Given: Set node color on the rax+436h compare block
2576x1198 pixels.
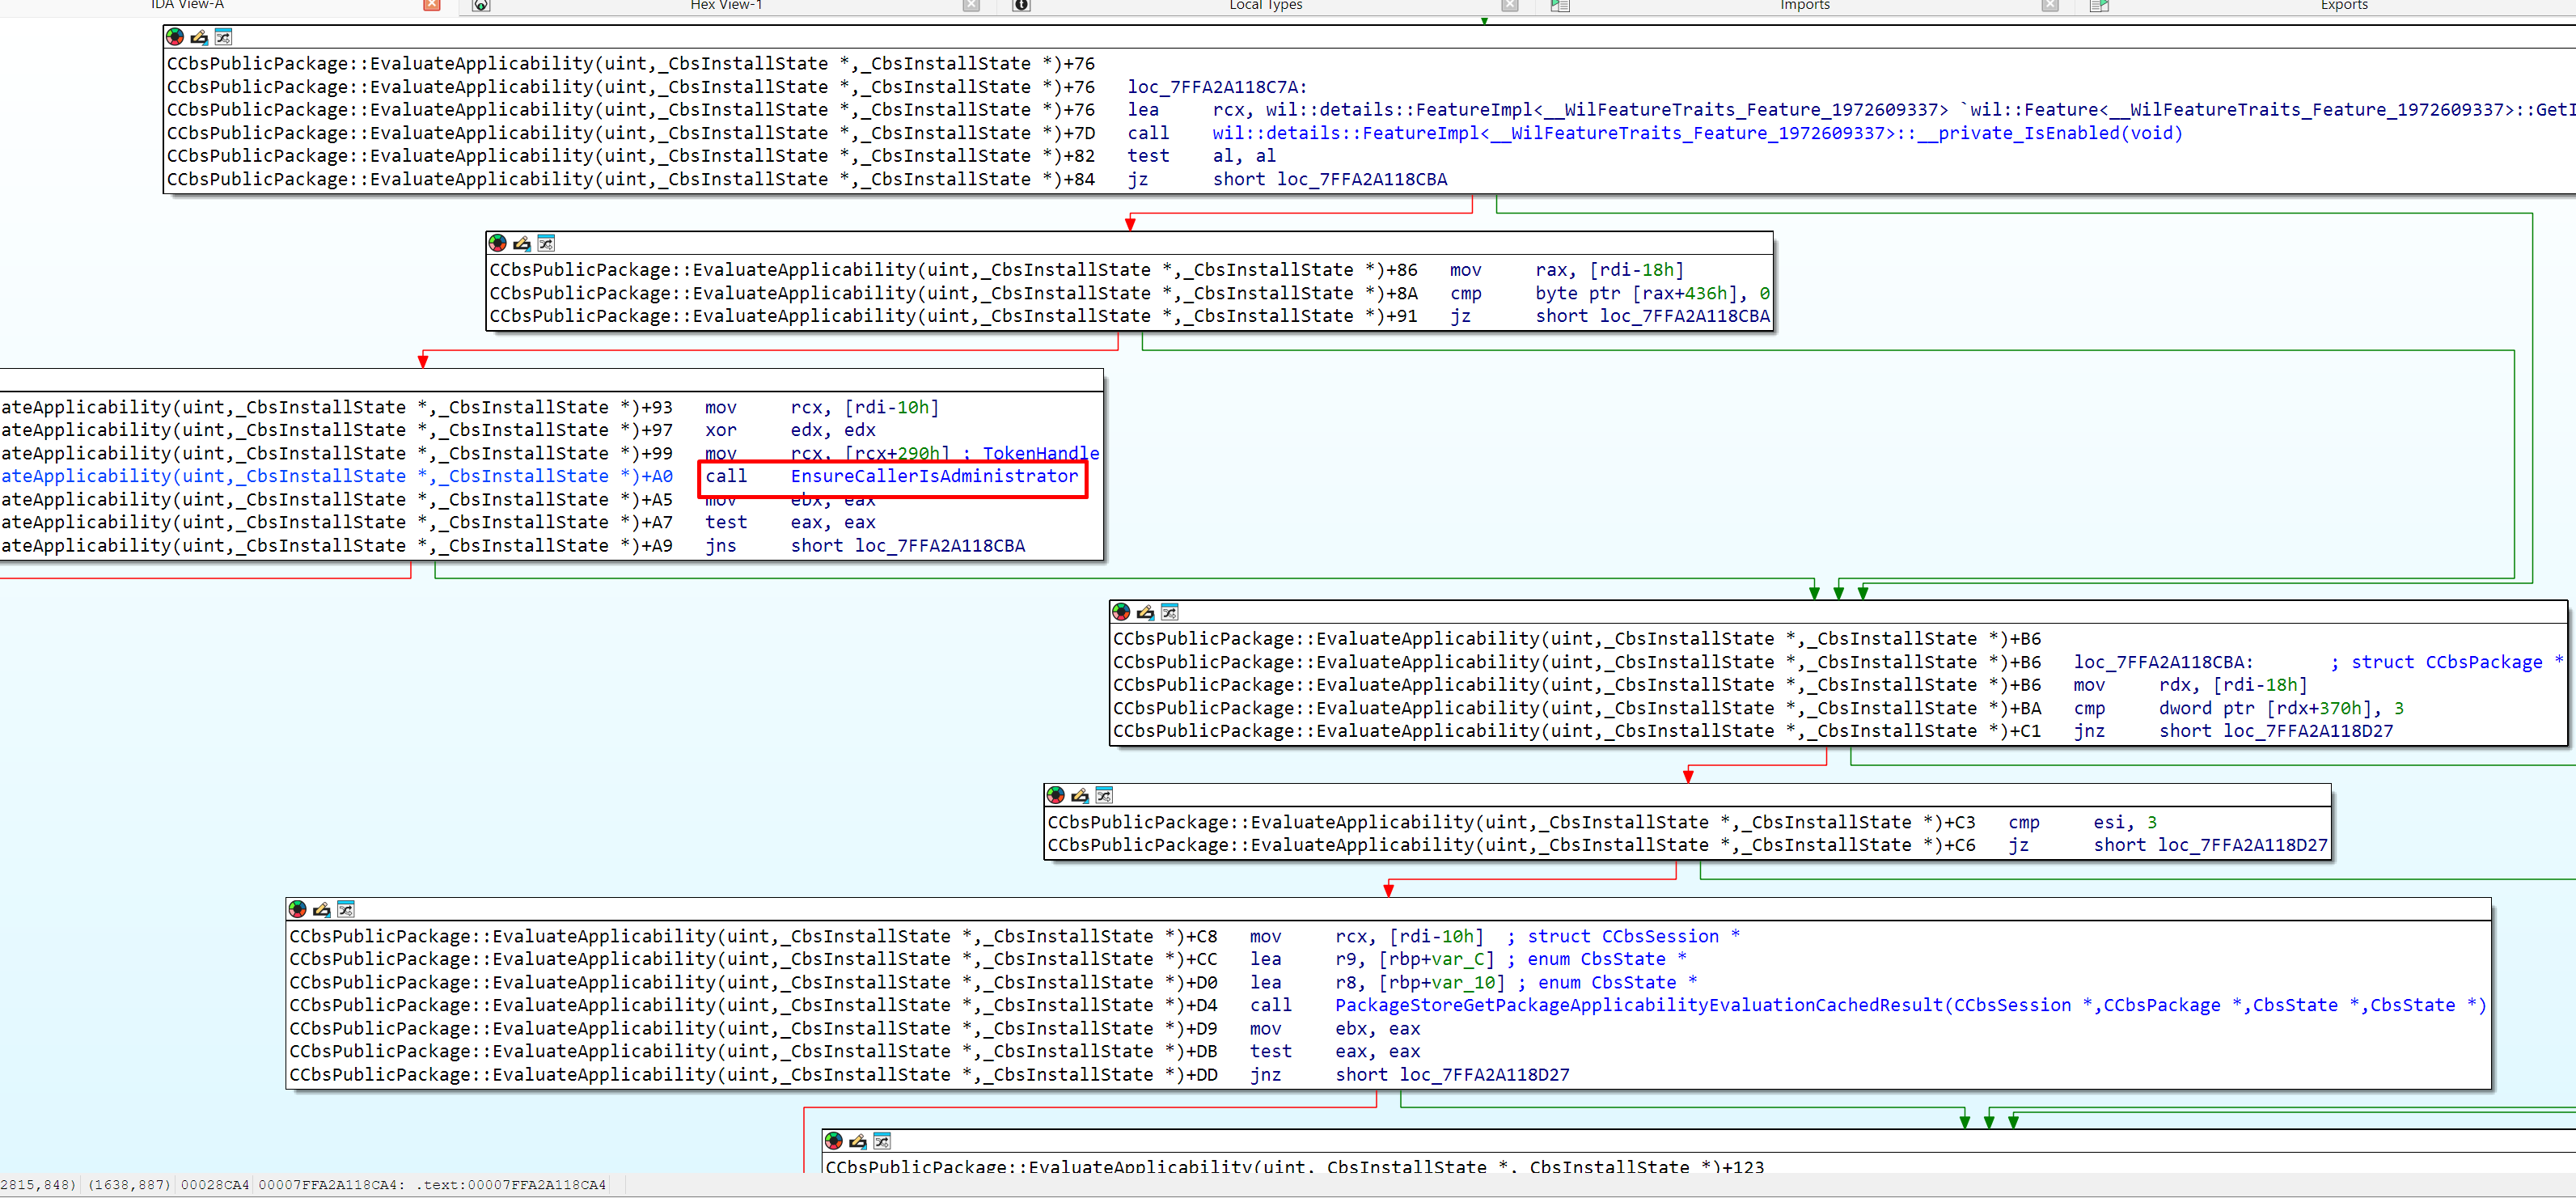Looking at the screenshot, I should [x=498, y=243].
